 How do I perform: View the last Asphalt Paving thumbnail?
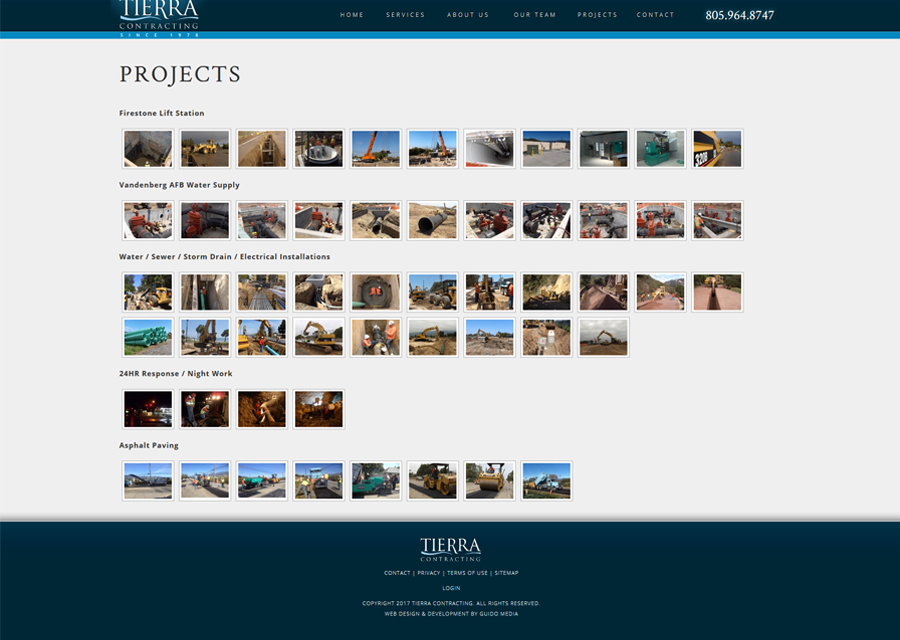(546, 480)
